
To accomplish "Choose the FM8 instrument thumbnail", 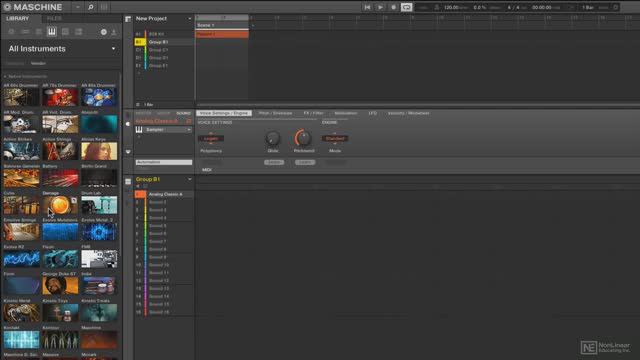I will [x=99, y=259].
